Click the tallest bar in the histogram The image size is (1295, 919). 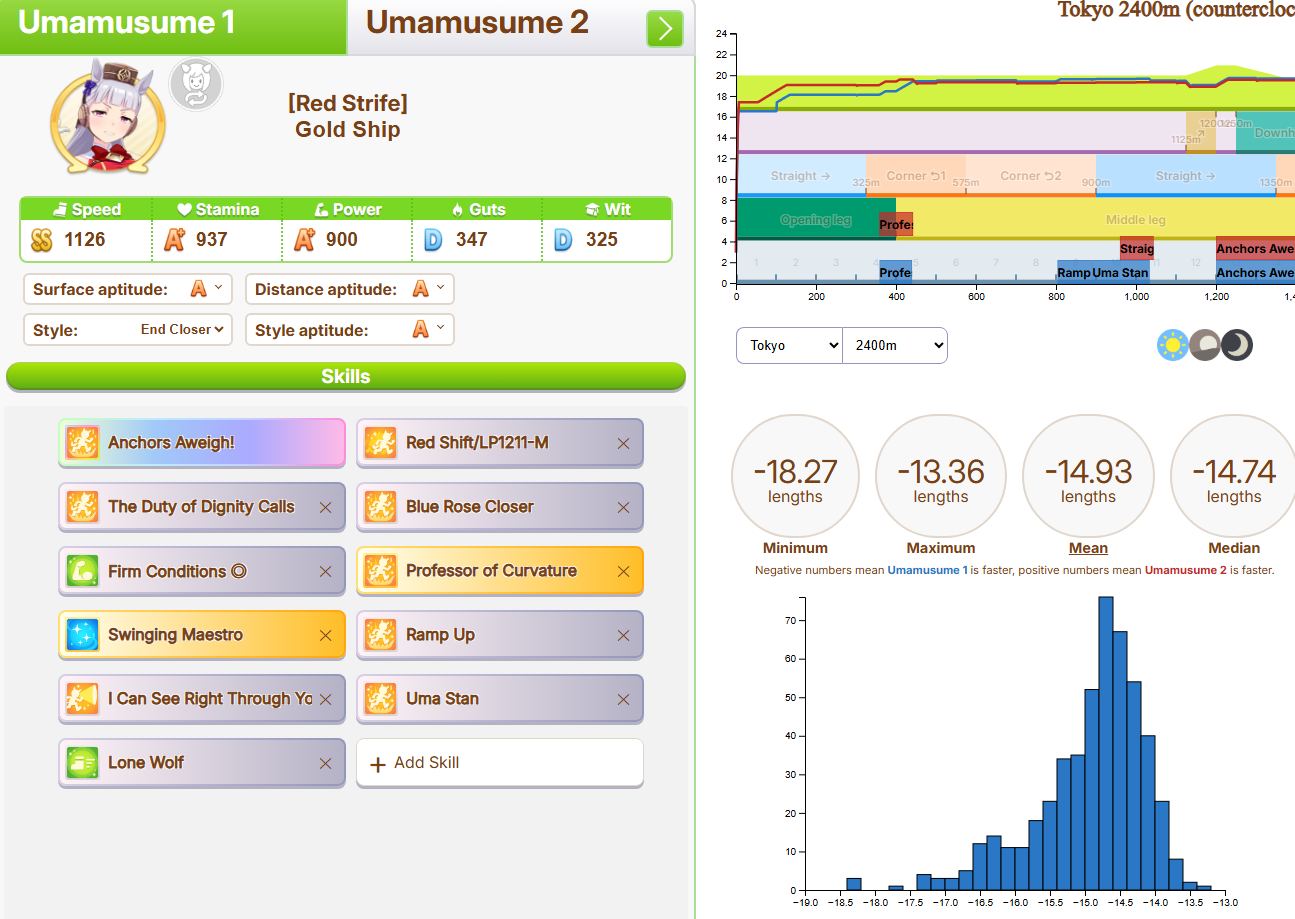coord(1105,743)
